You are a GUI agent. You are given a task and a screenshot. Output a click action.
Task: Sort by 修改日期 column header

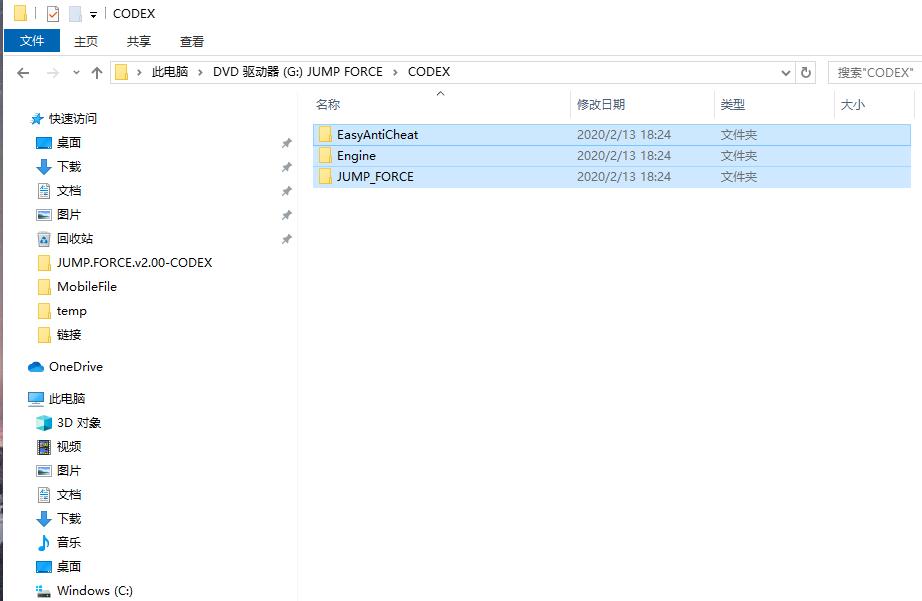(x=601, y=105)
